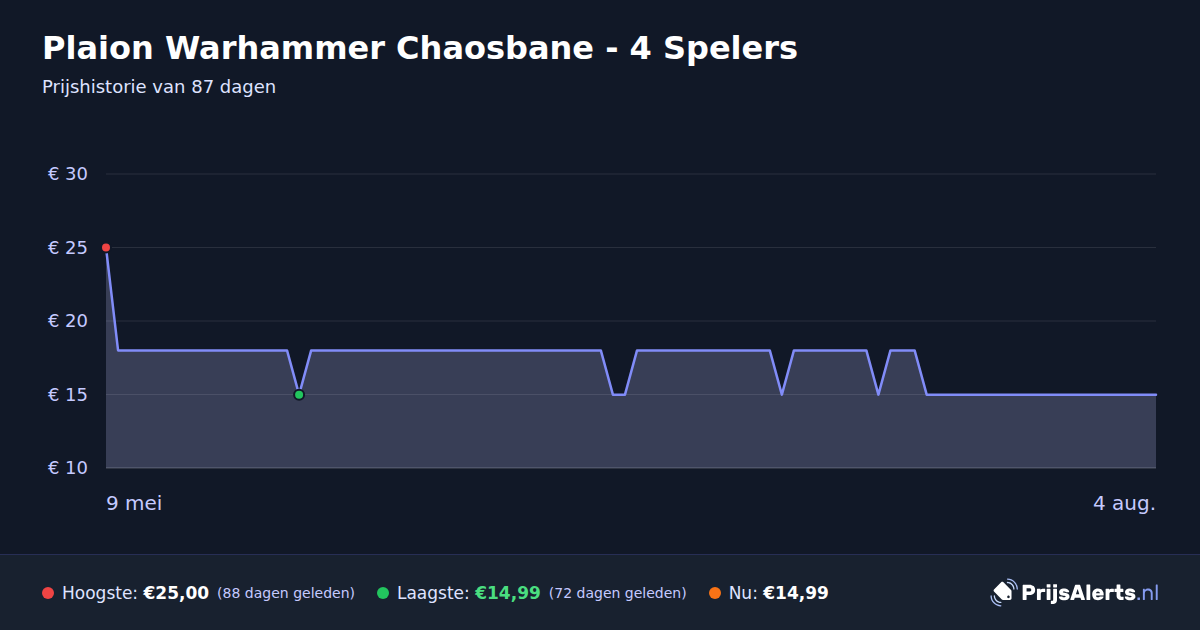Click the Hoogste €25,00 price value
Image resolution: width=1200 pixels, height=630 pixels.
[176, 593]
